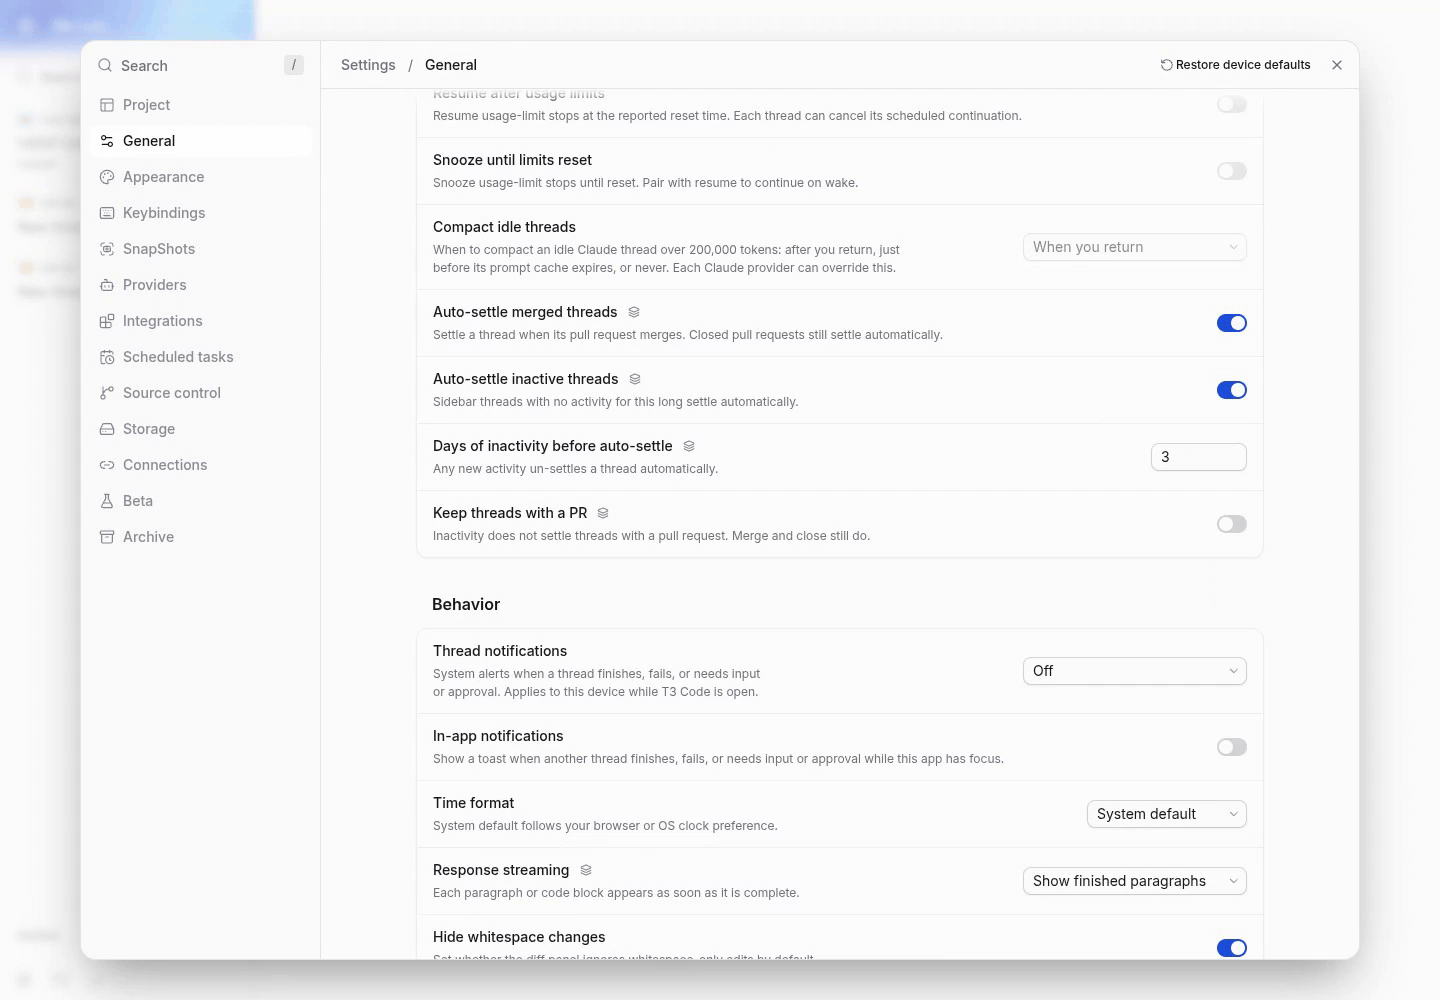Screen dimensions: 1440x1000
Task: Go to Keybindings settings
Action: pos(201,213)
